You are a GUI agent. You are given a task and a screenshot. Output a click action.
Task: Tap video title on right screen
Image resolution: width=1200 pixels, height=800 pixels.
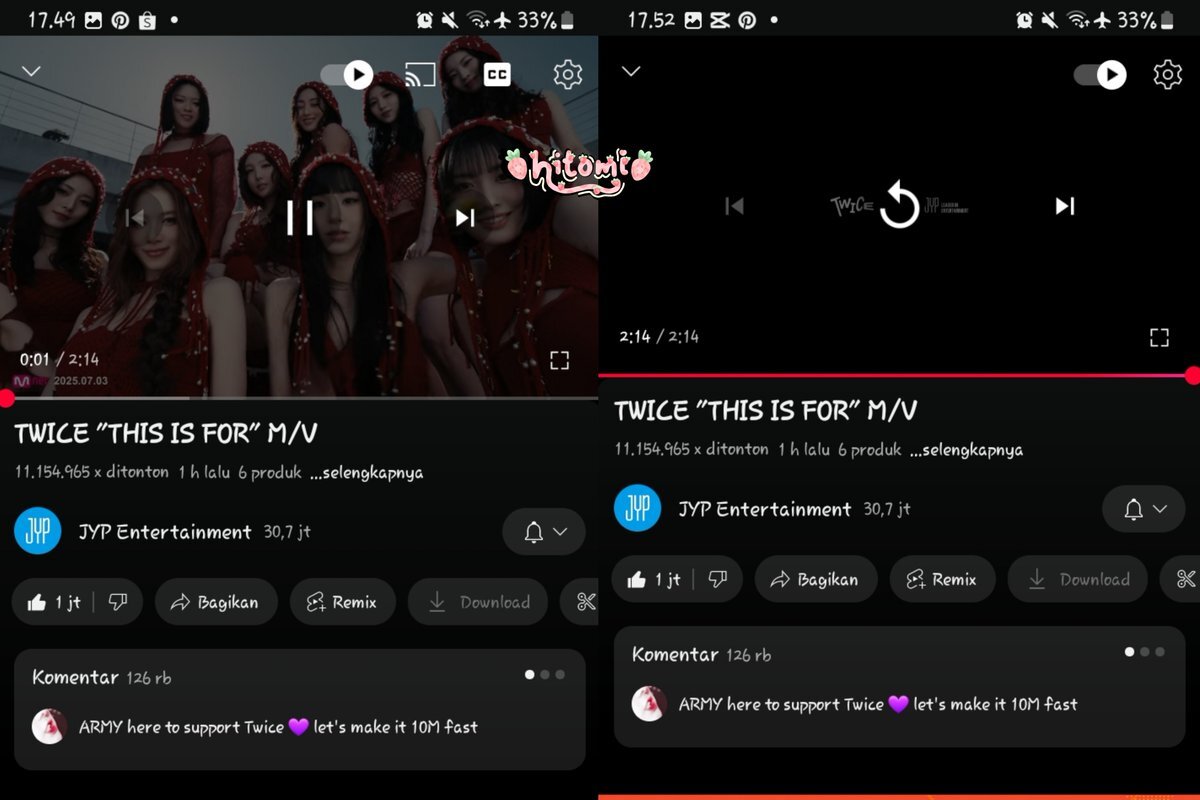pos(766,410)
